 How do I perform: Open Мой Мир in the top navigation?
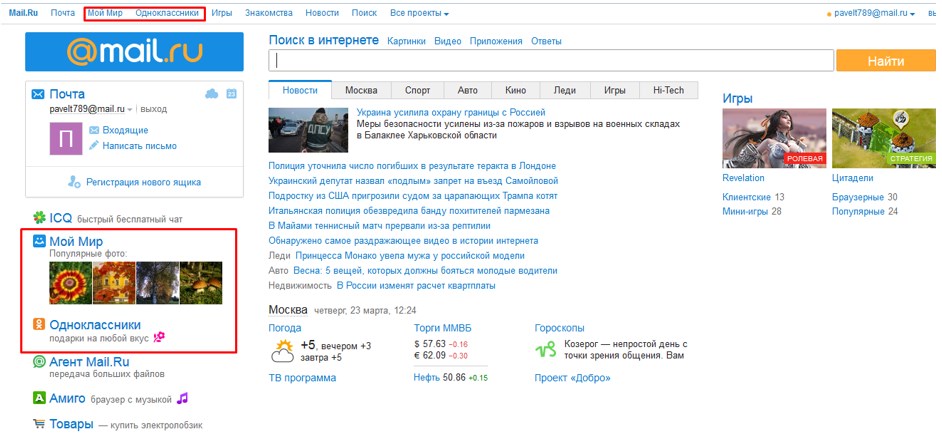click(x=105, y=13)
